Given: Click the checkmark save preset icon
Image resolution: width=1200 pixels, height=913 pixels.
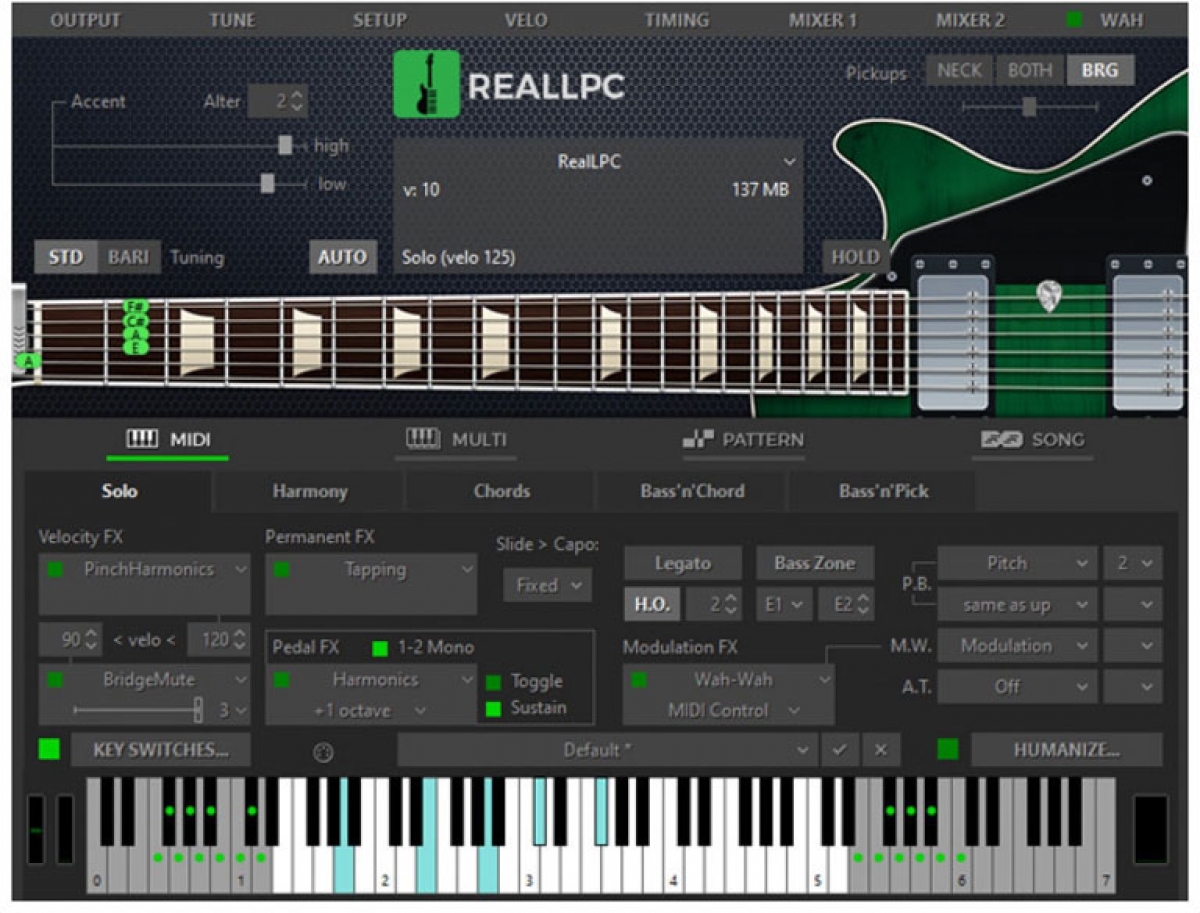Looking at the screenshot, I should 840,750.
